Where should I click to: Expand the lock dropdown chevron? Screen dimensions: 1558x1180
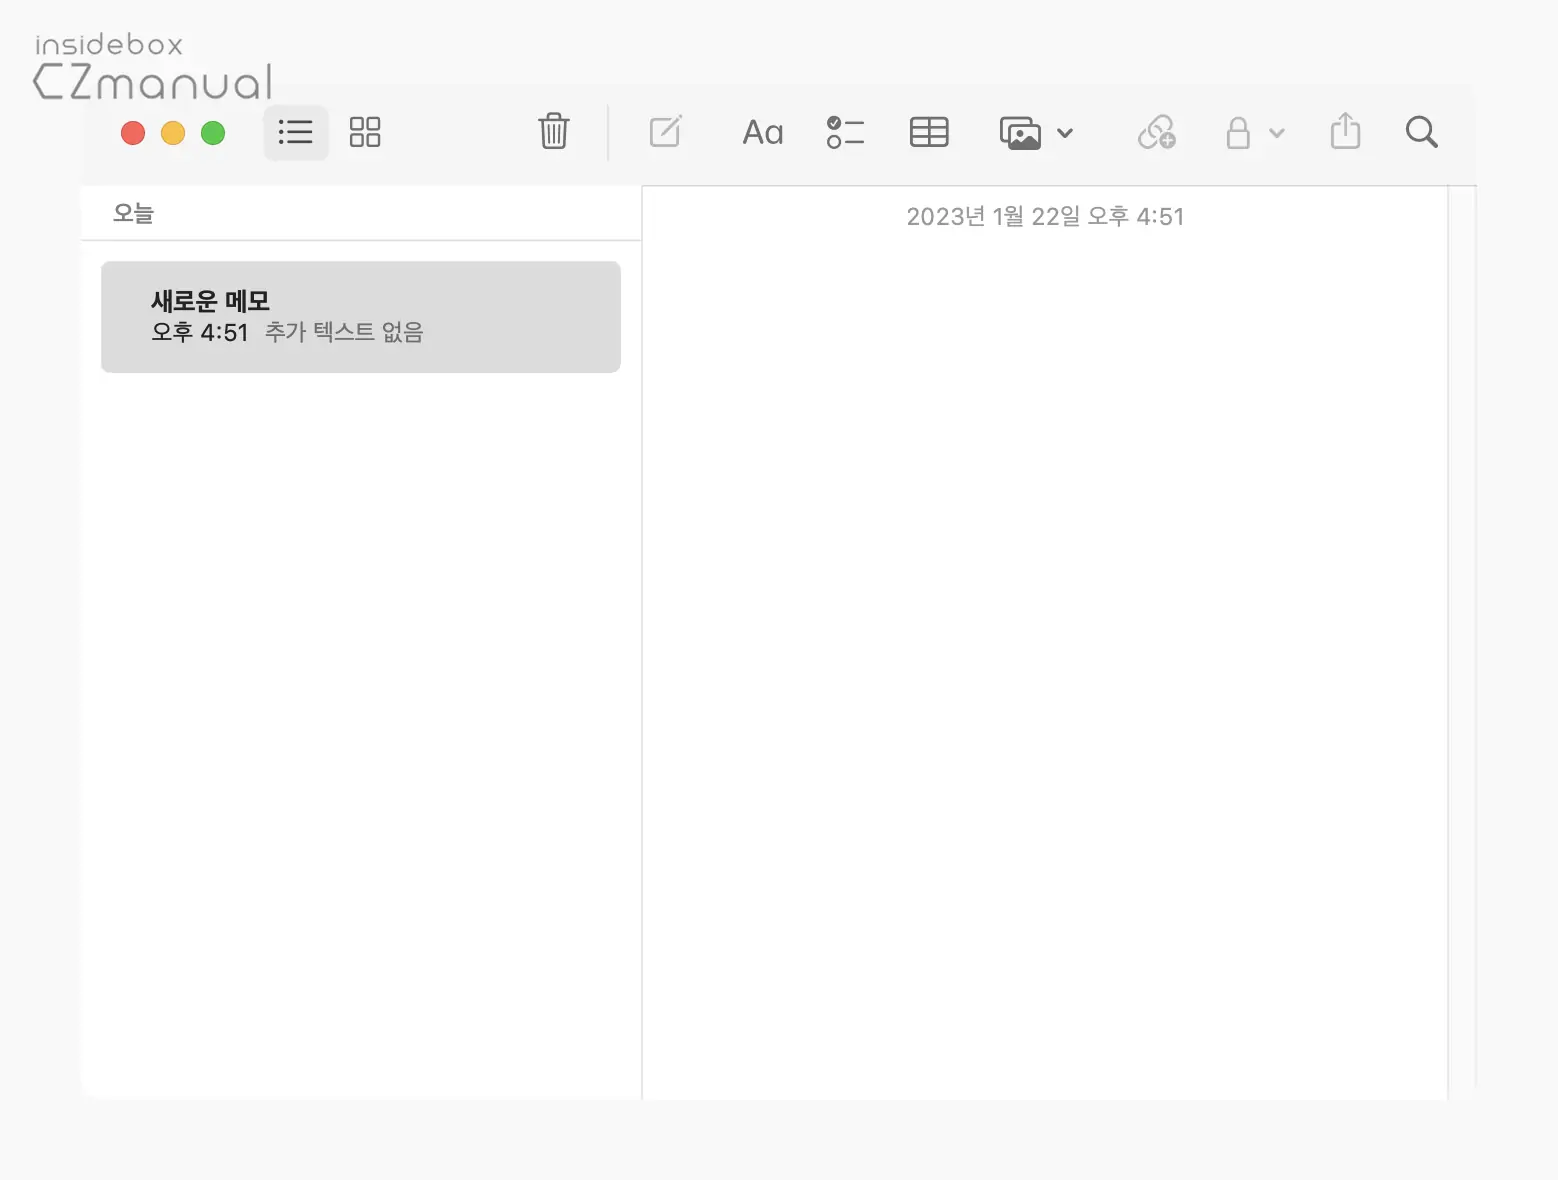[1277, 133]
